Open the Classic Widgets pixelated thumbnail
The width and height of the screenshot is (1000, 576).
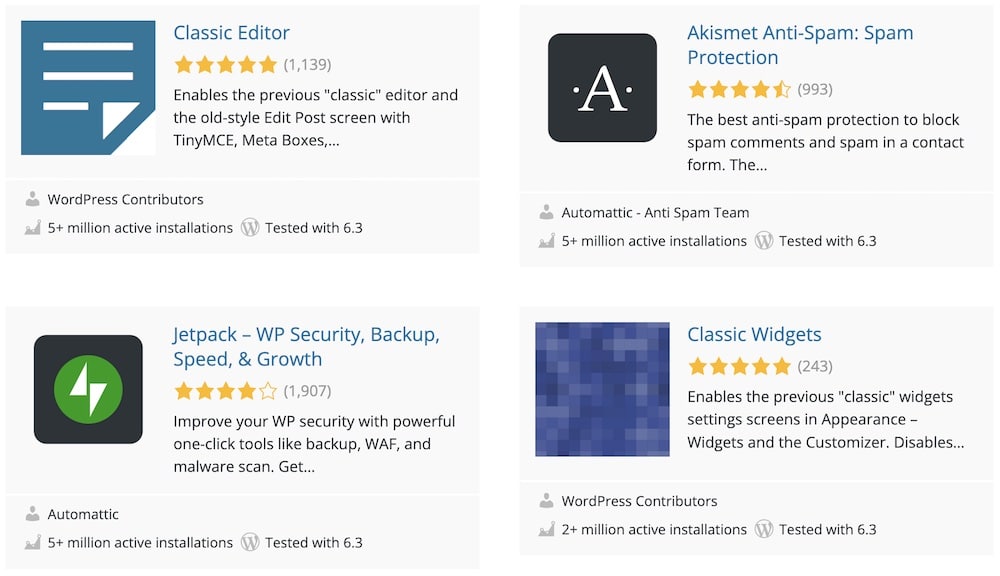(602, 389)
